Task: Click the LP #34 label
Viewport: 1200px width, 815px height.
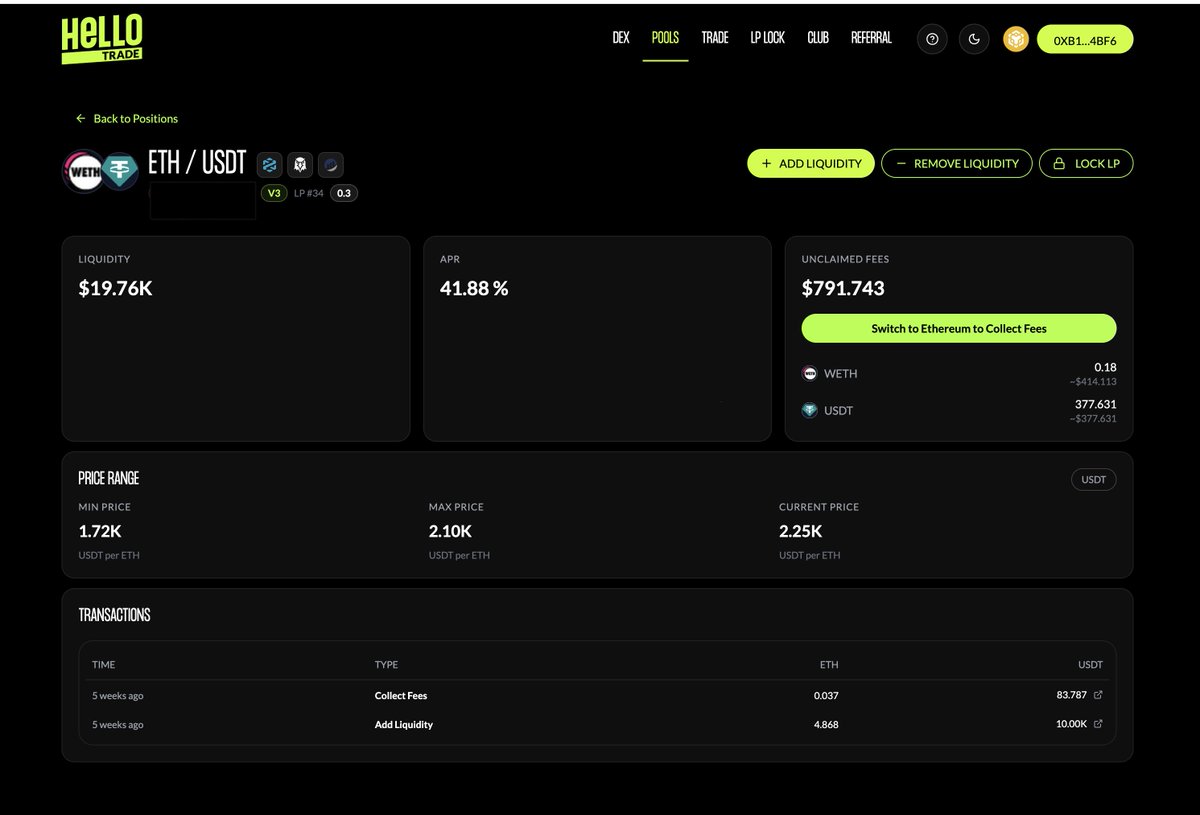Action: click(x=309, y=193)
